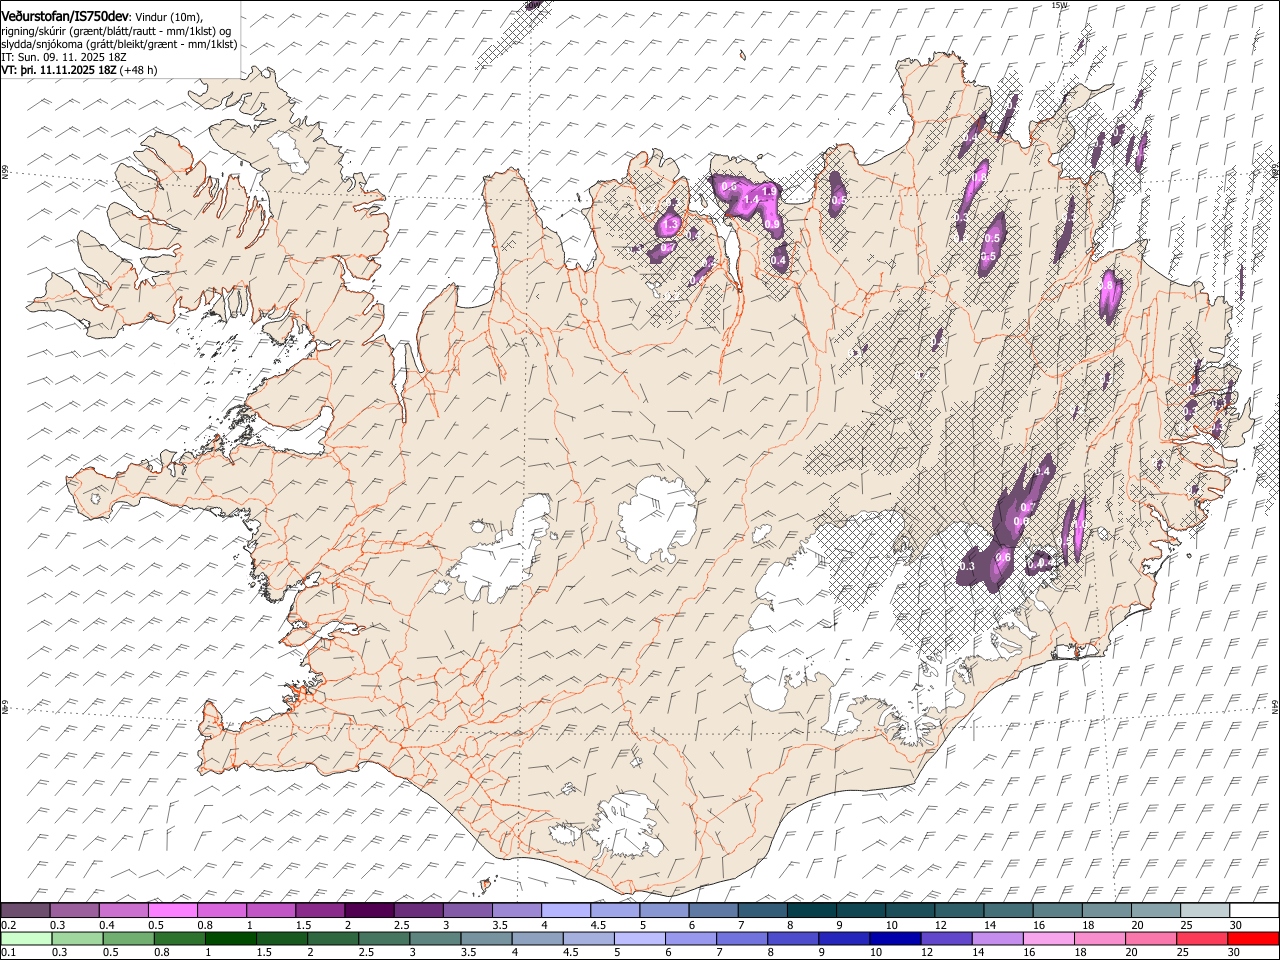Viewport: 1280px width, 960px height.
Task: Click the lower legend swatch between 0.5 and 0.8
Action: coord(127,938)
